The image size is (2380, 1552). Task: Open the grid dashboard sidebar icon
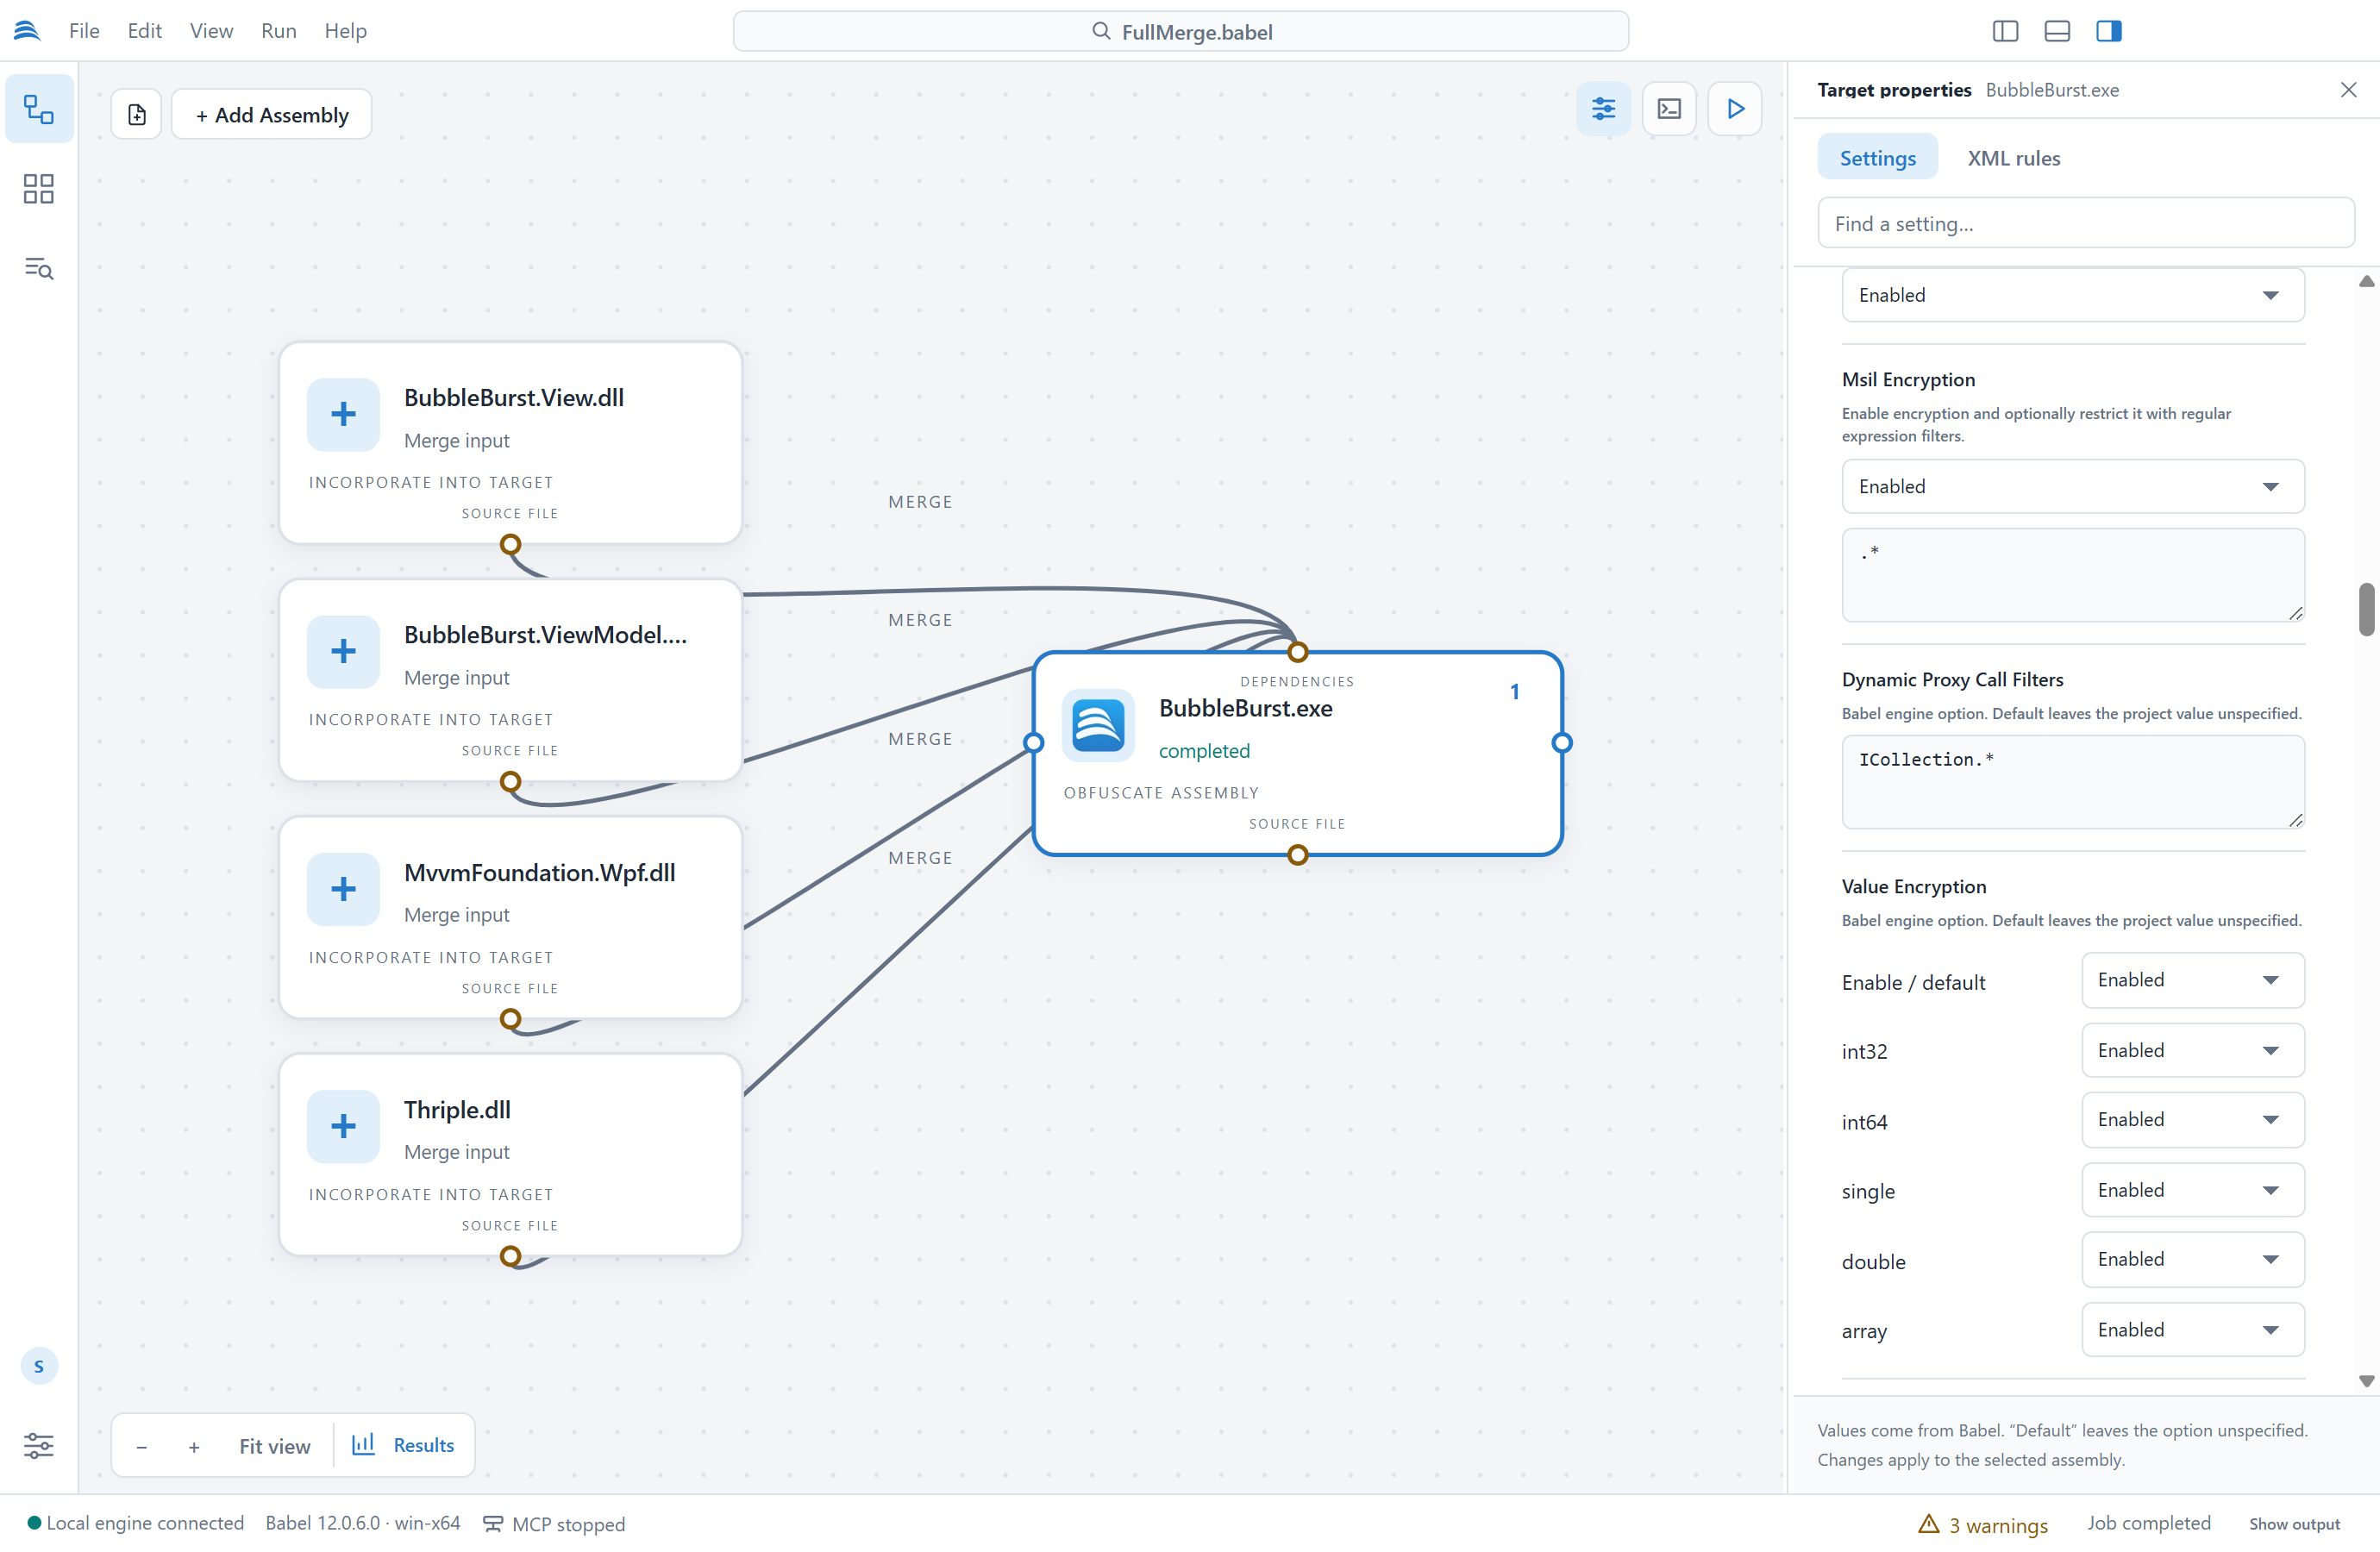coord(39,189)
